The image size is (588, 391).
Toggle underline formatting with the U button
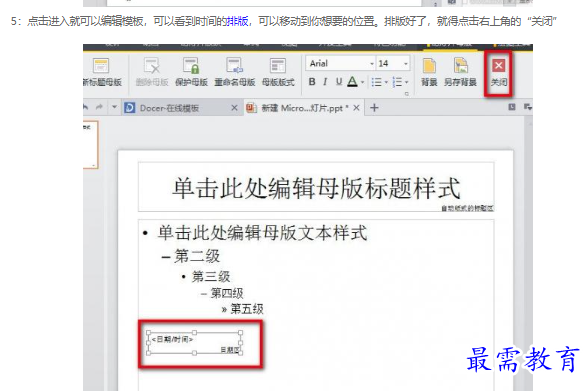(339, 82)
